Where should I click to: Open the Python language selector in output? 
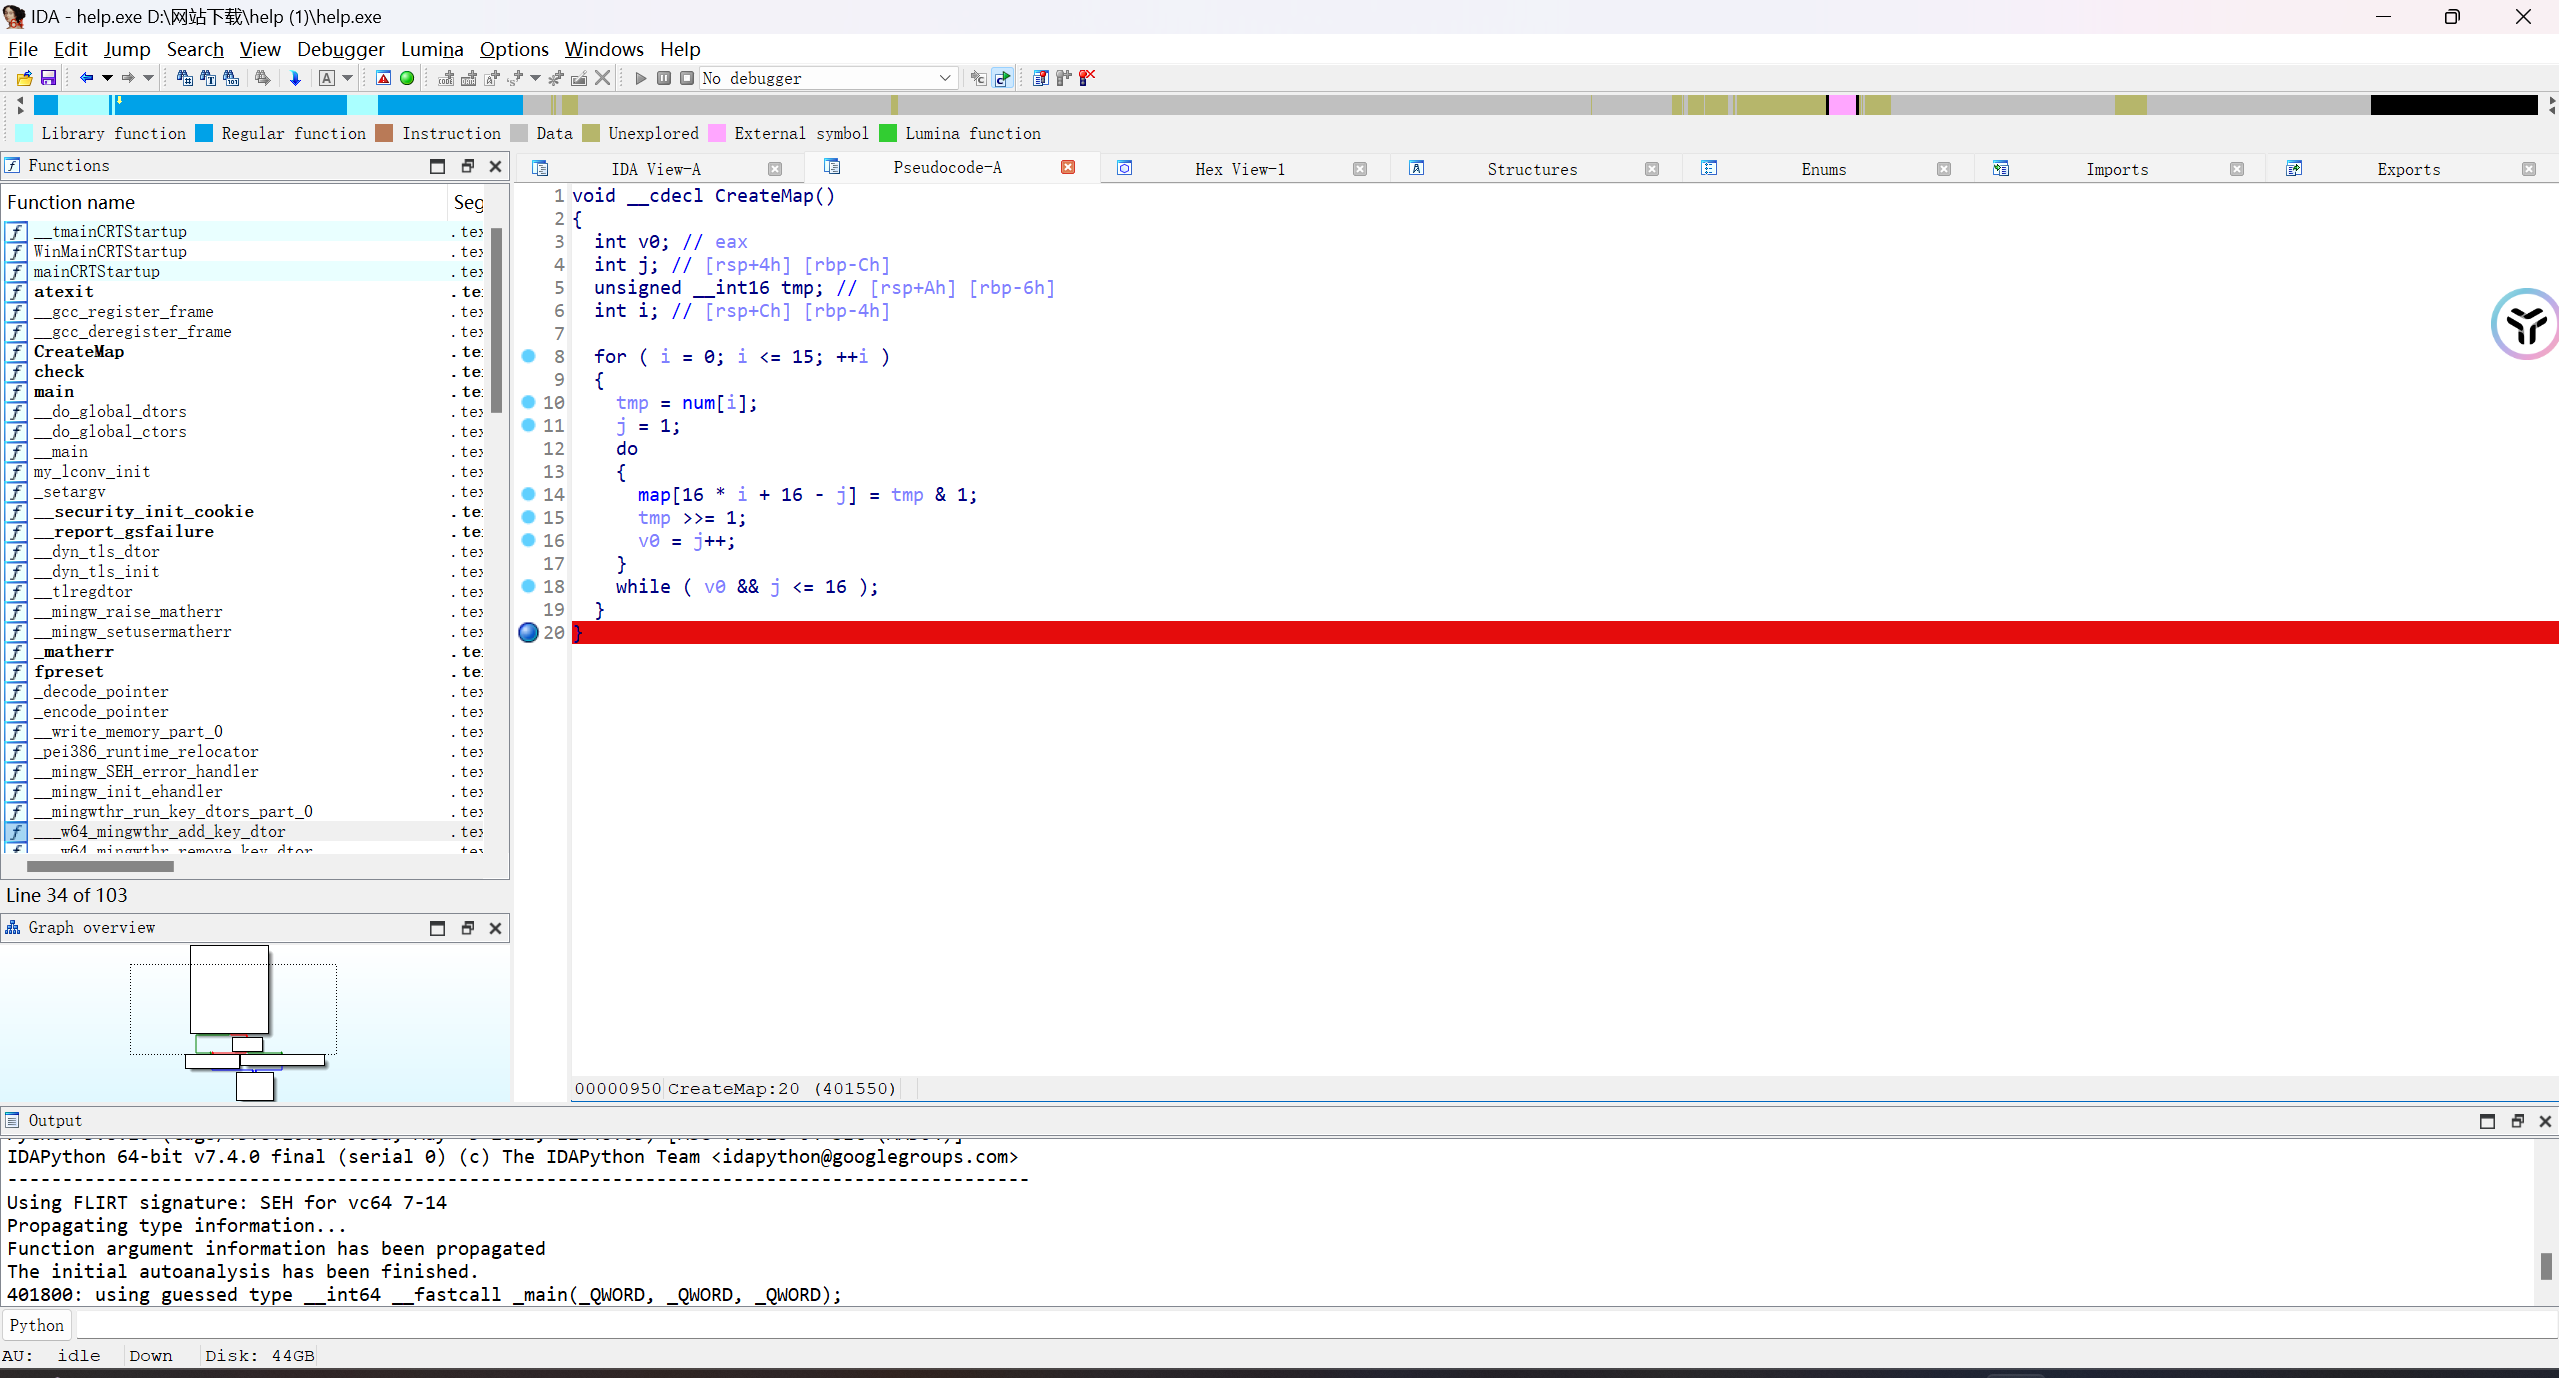point(37,1325)
